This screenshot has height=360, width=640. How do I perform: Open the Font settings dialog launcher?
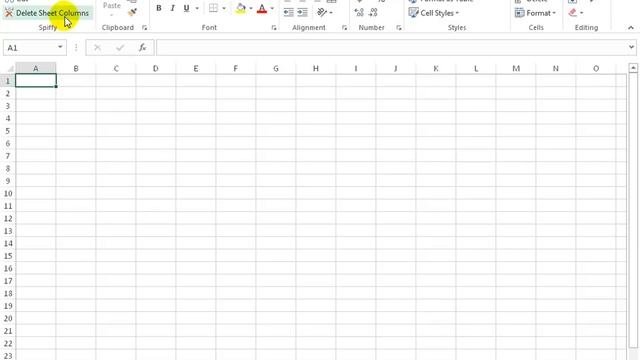tap(274, 28)
